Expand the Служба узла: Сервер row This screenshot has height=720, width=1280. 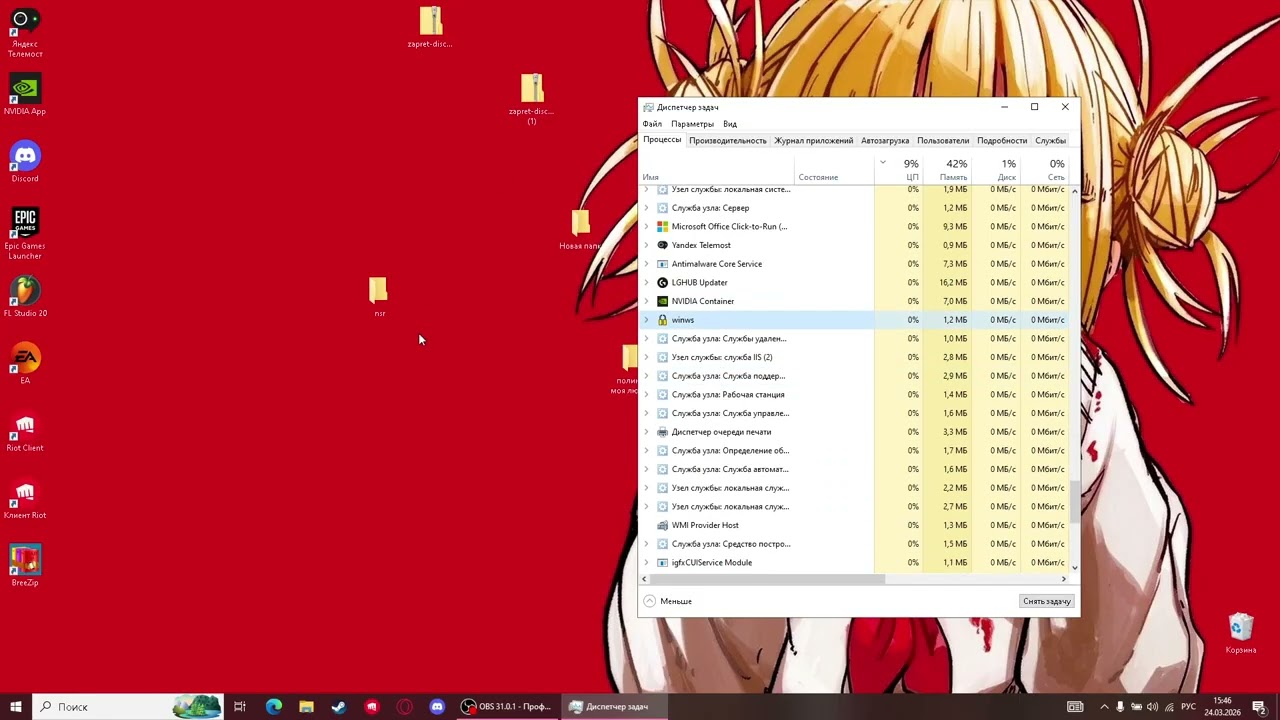(646, 208)
